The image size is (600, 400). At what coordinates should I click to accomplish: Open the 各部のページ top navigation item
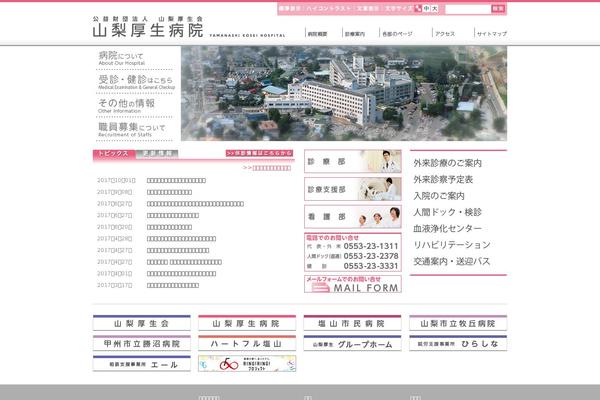click(397, 34)
